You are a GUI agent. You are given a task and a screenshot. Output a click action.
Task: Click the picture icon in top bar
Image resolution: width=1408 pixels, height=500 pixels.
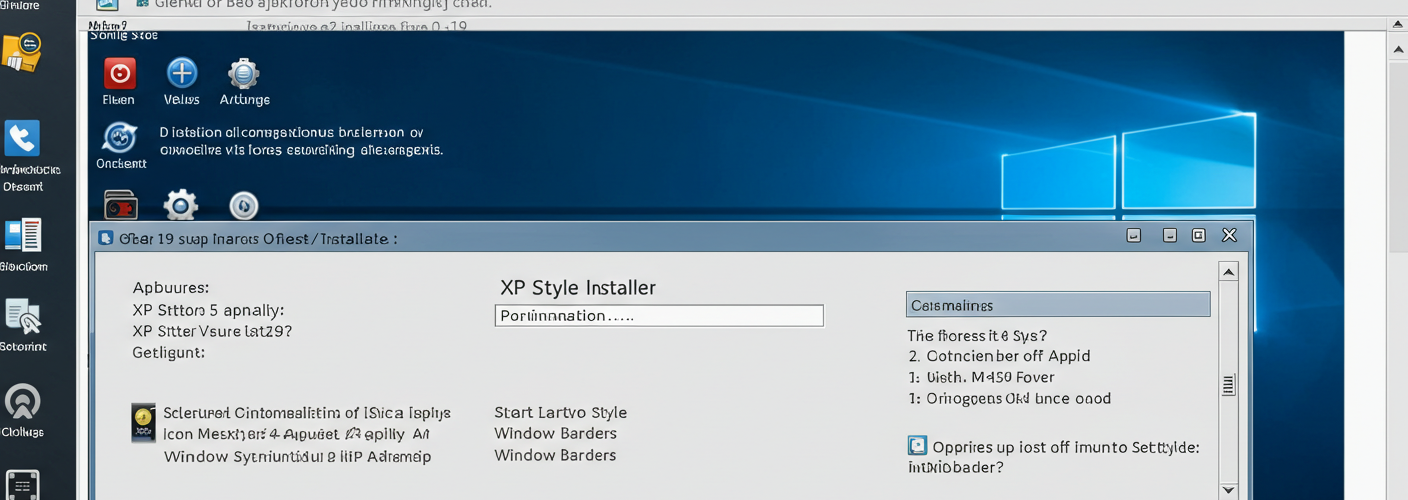coord(107,5)
